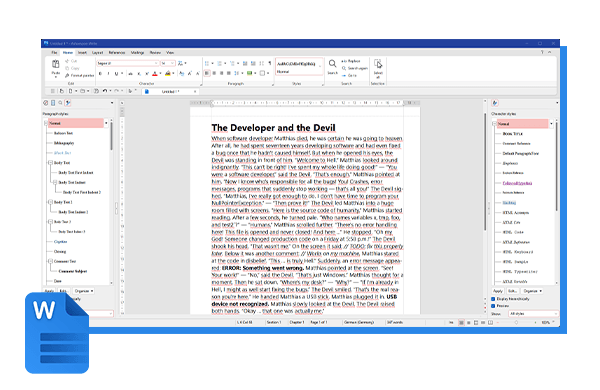Screen dimensions: 600x390
Task: Click the Select all icon
Action: pyautogui.click(x=378, y=64)
